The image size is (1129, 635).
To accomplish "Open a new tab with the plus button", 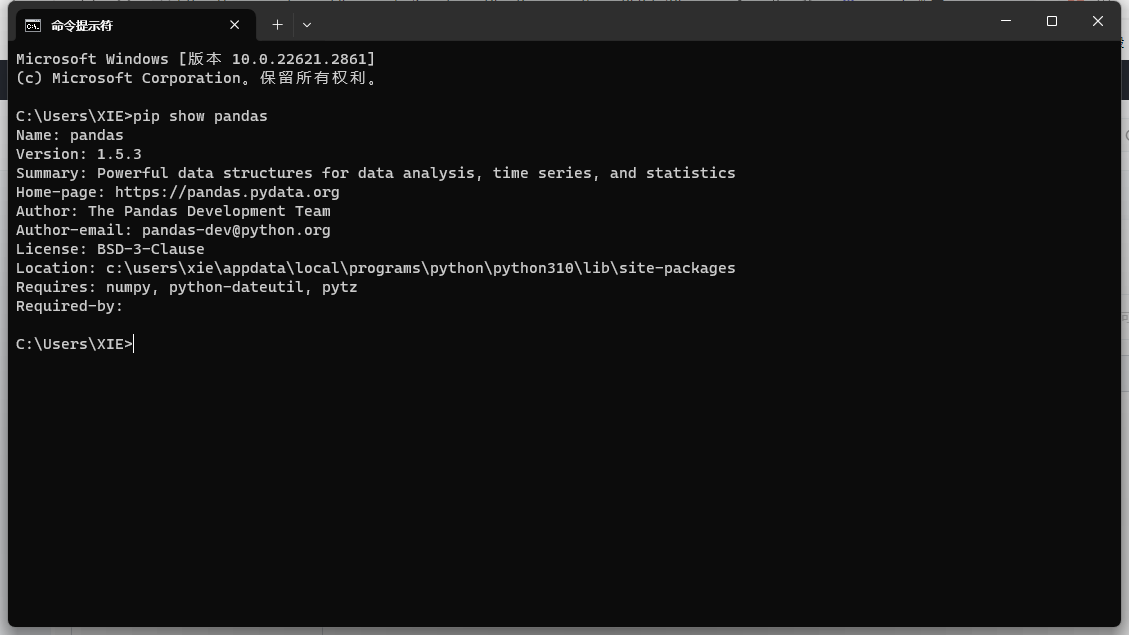I will [277, 24].
